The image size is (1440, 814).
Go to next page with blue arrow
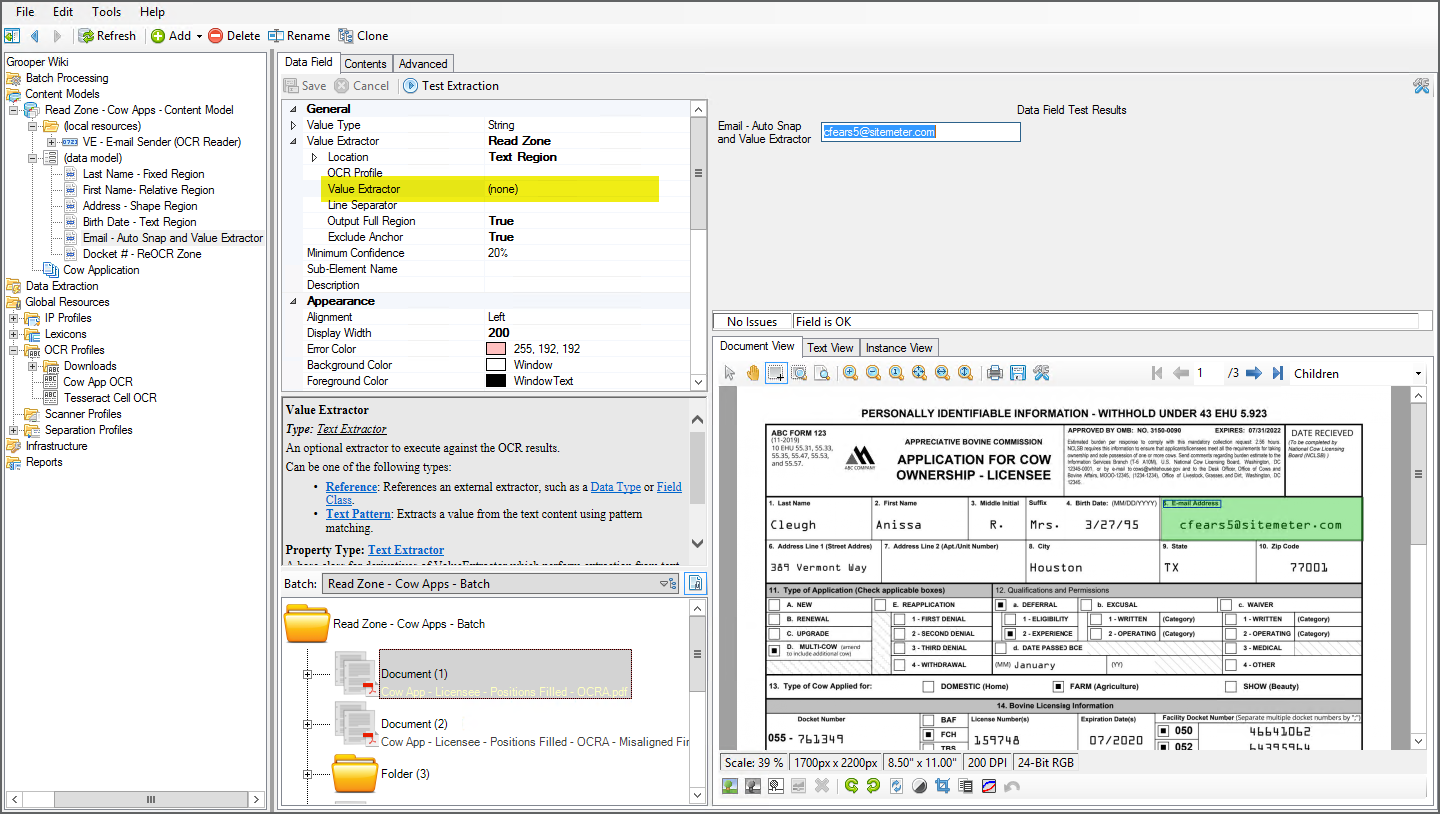[x=1255, y=373]
